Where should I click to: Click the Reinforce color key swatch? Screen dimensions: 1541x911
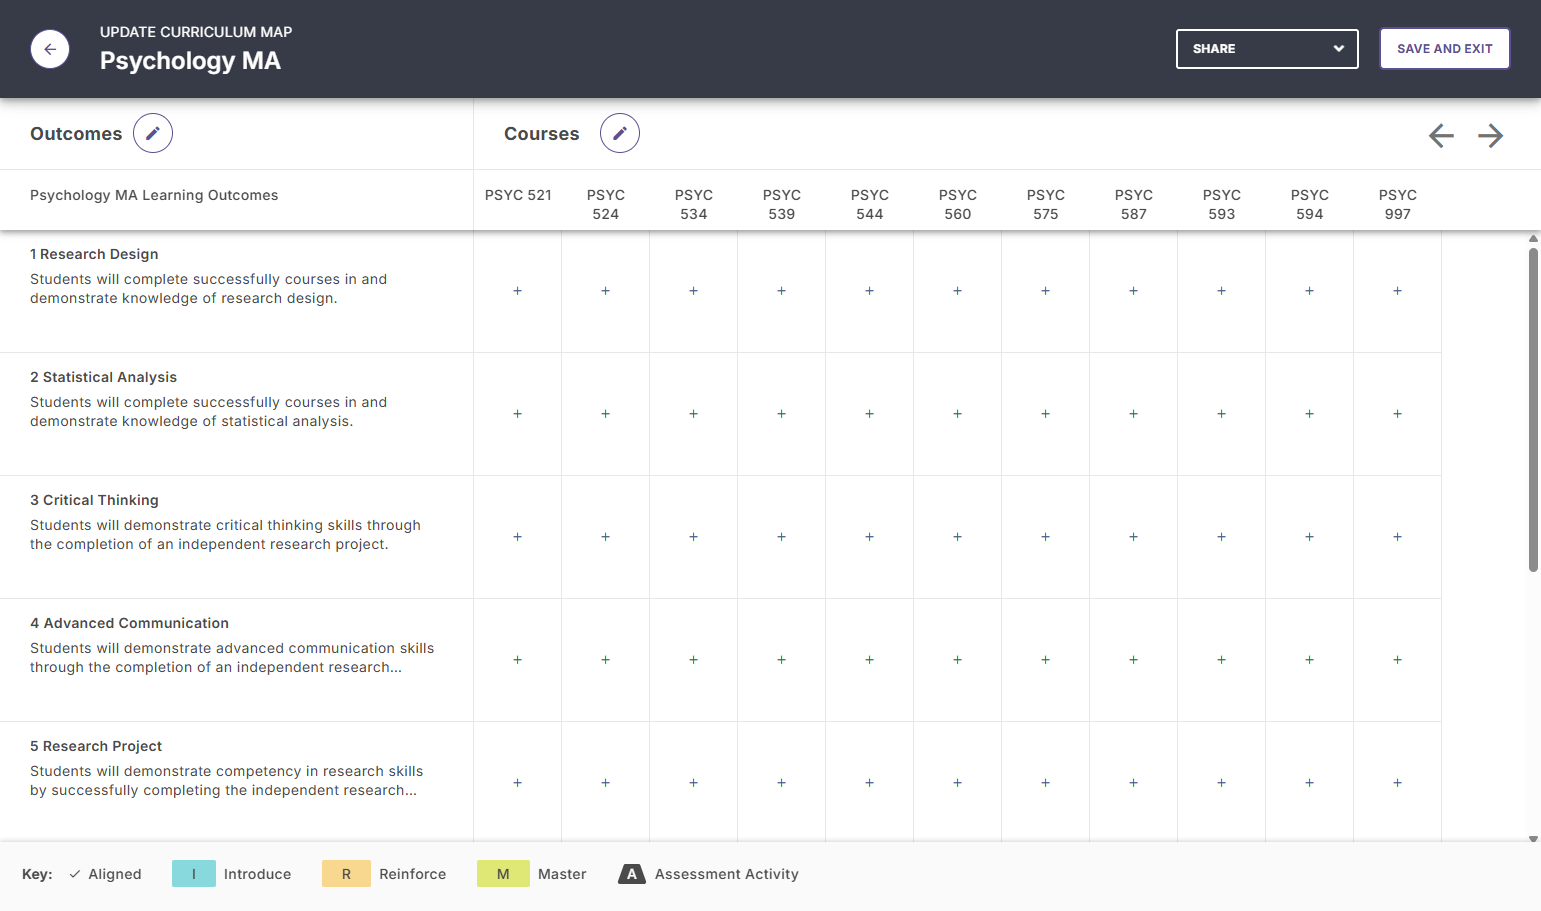346,874
